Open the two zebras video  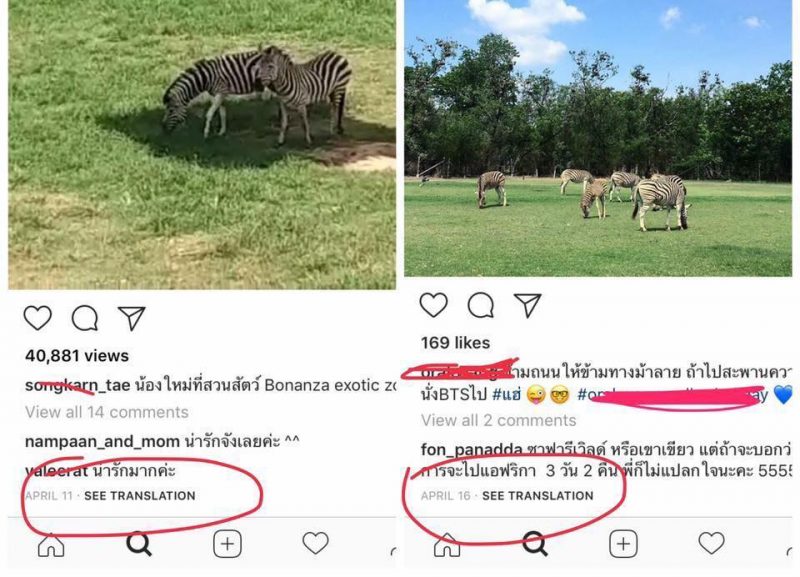[x=202, y=144]
